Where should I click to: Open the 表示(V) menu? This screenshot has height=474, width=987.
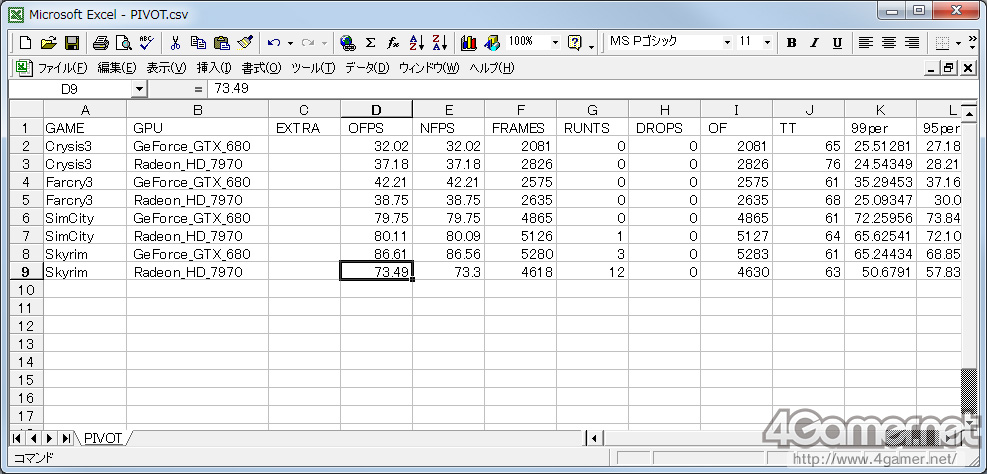[x=166, y=68]
